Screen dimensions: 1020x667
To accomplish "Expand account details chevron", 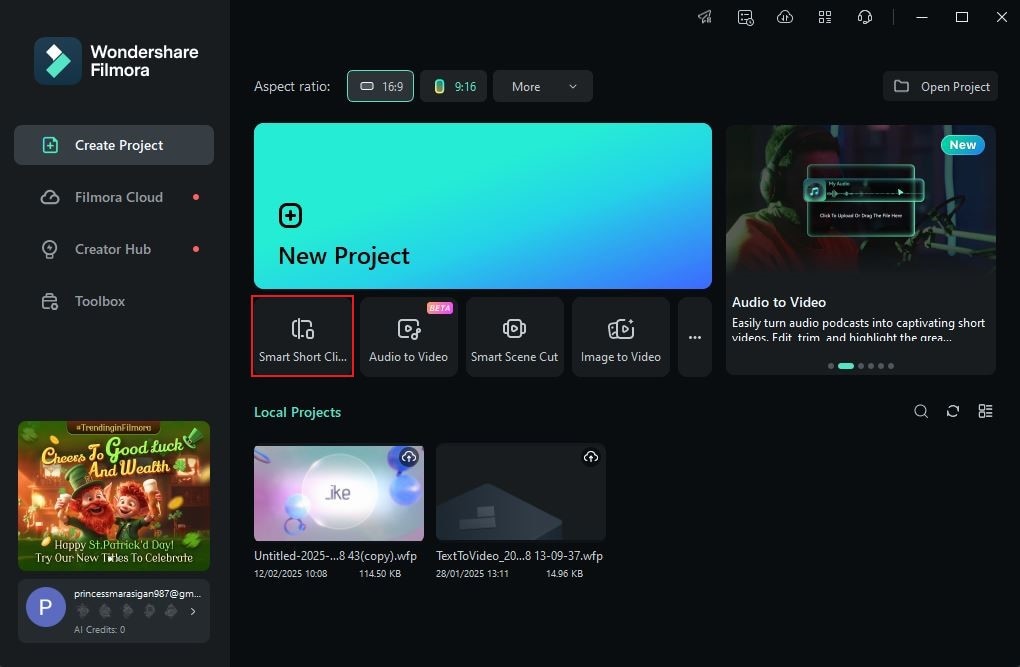I will (x=193, y=611).
